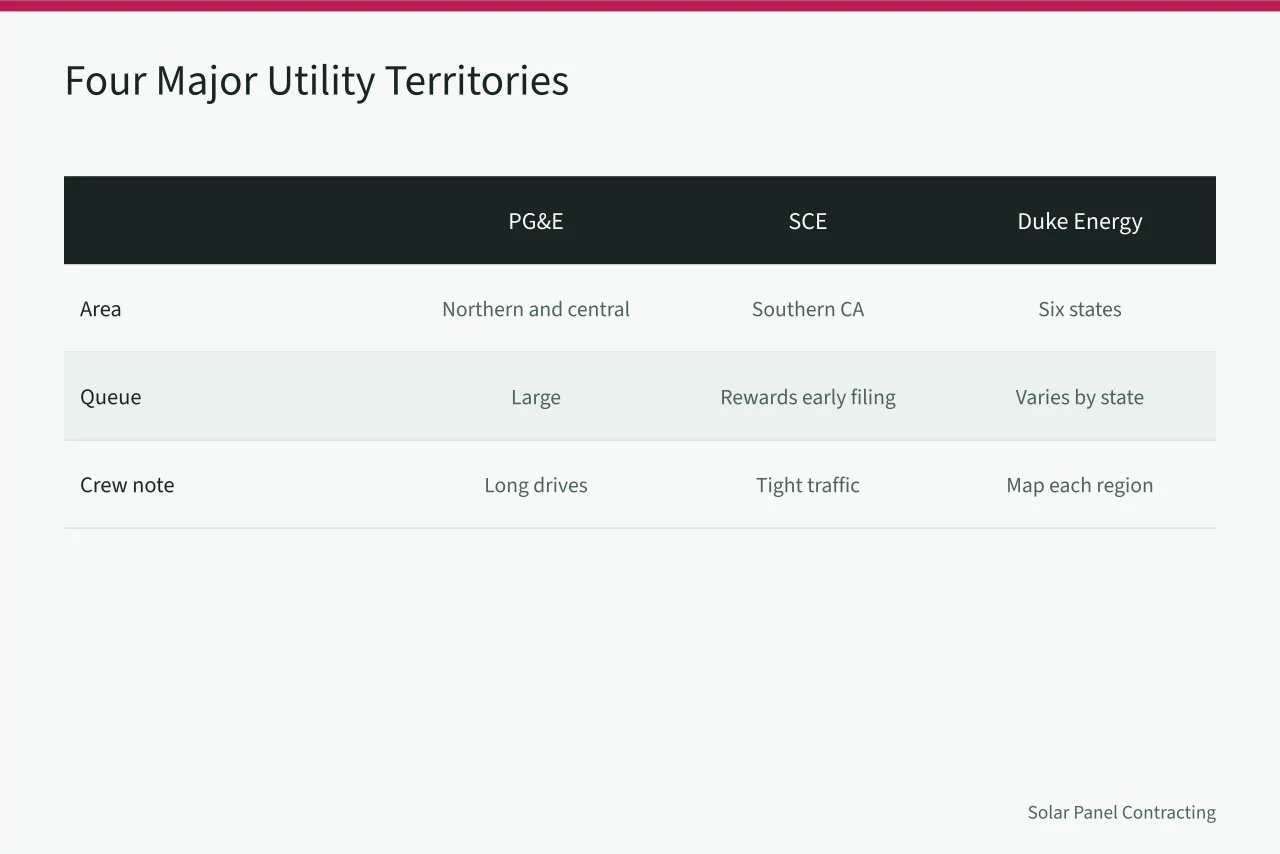Select the PG&E column header
Viewport: 1280px width, 854px height.
[536, 221]
